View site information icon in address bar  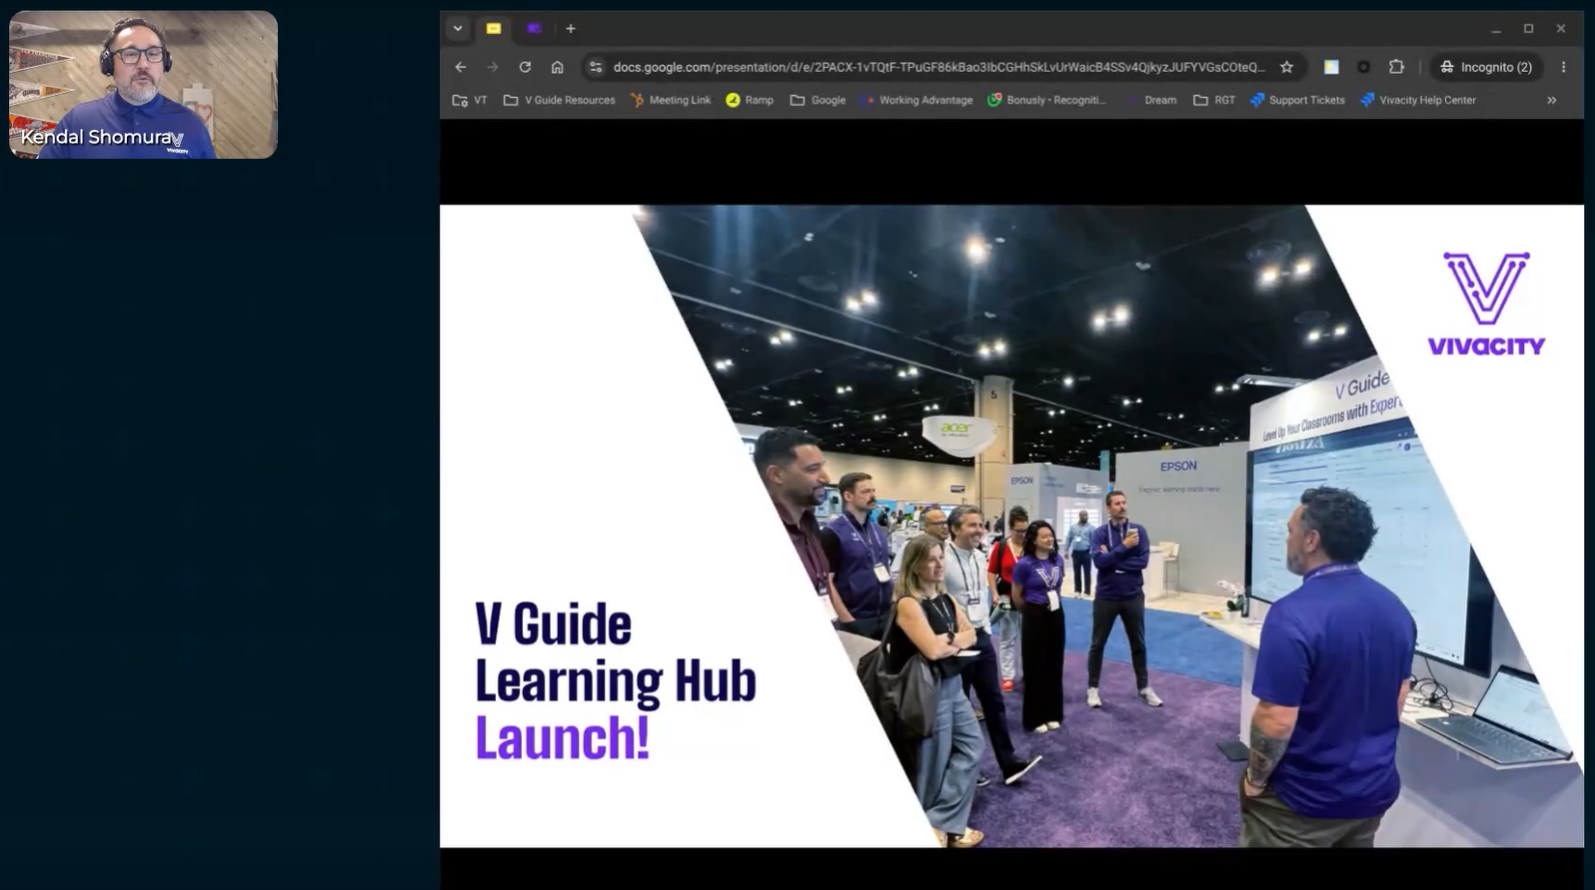pyautogui.click(x=596, y=67)
